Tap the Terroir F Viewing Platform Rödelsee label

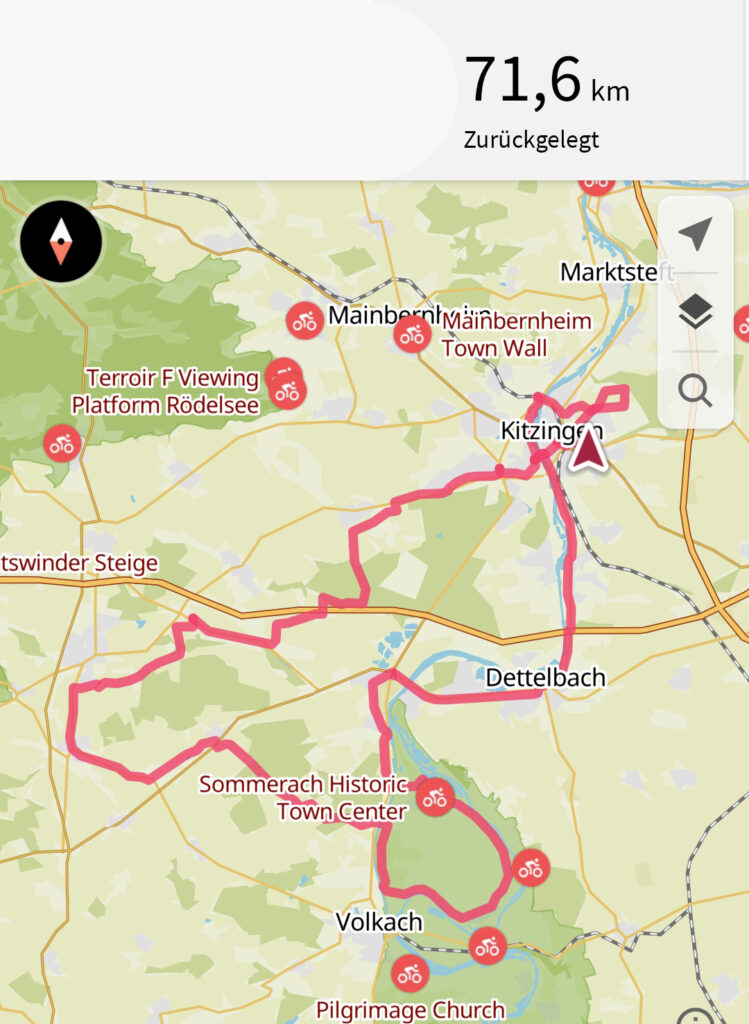(x=166, y=391)
